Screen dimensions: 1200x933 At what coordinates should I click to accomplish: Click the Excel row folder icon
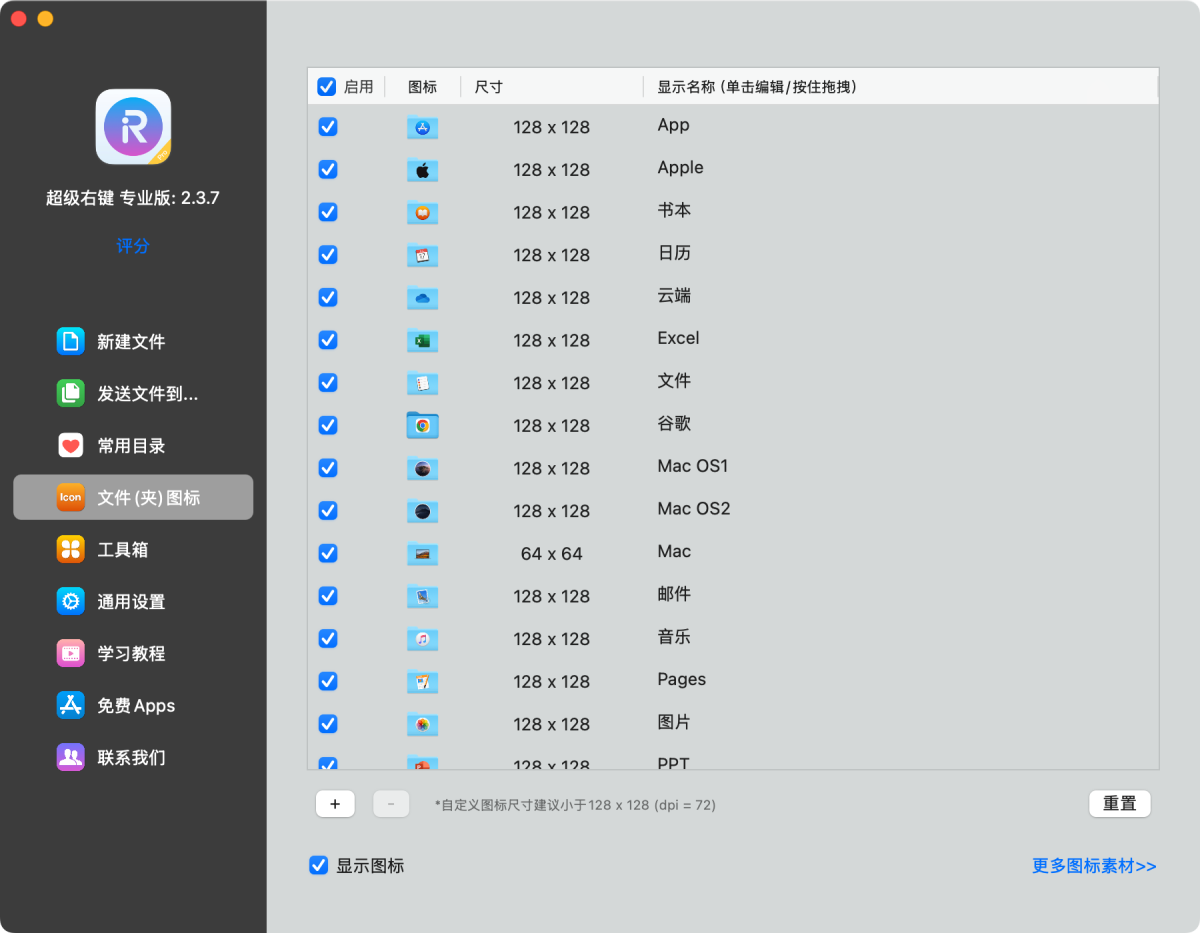point(423,340)
